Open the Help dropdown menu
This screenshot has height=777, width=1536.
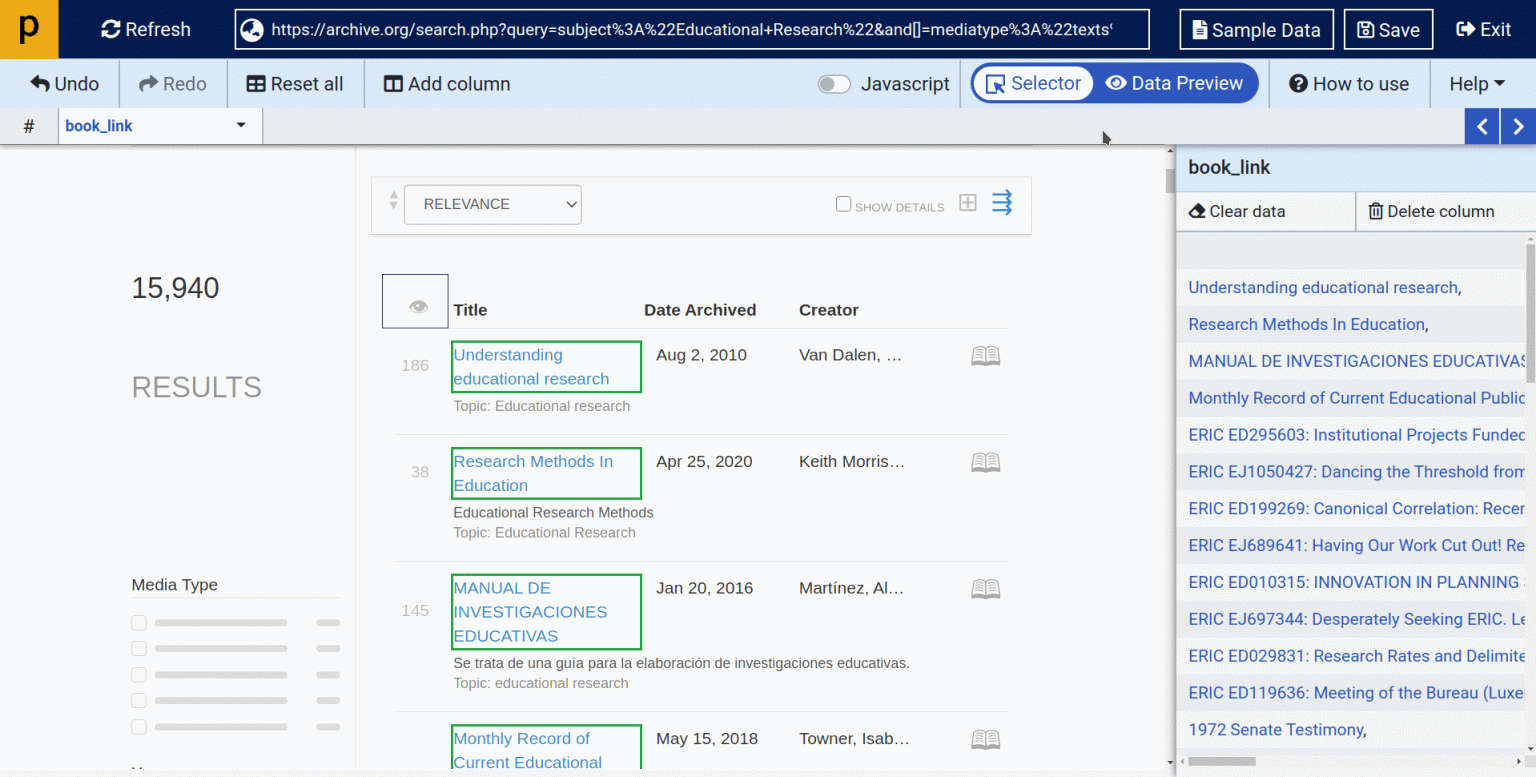click(x=1478, y=84)
